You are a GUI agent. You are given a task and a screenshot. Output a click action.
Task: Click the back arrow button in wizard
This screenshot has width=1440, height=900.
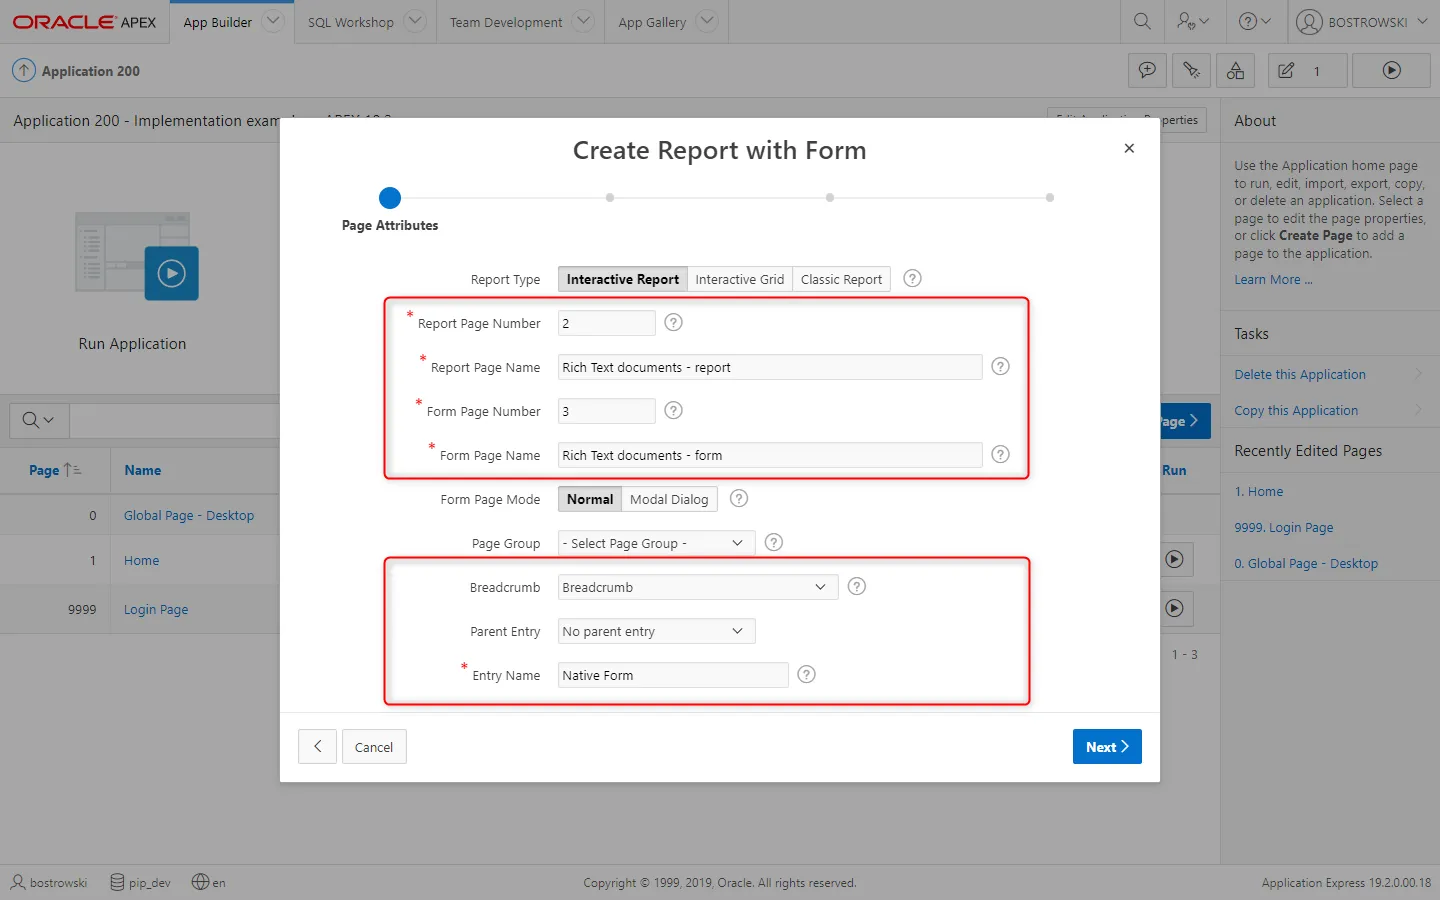click(x=317, y=747)
